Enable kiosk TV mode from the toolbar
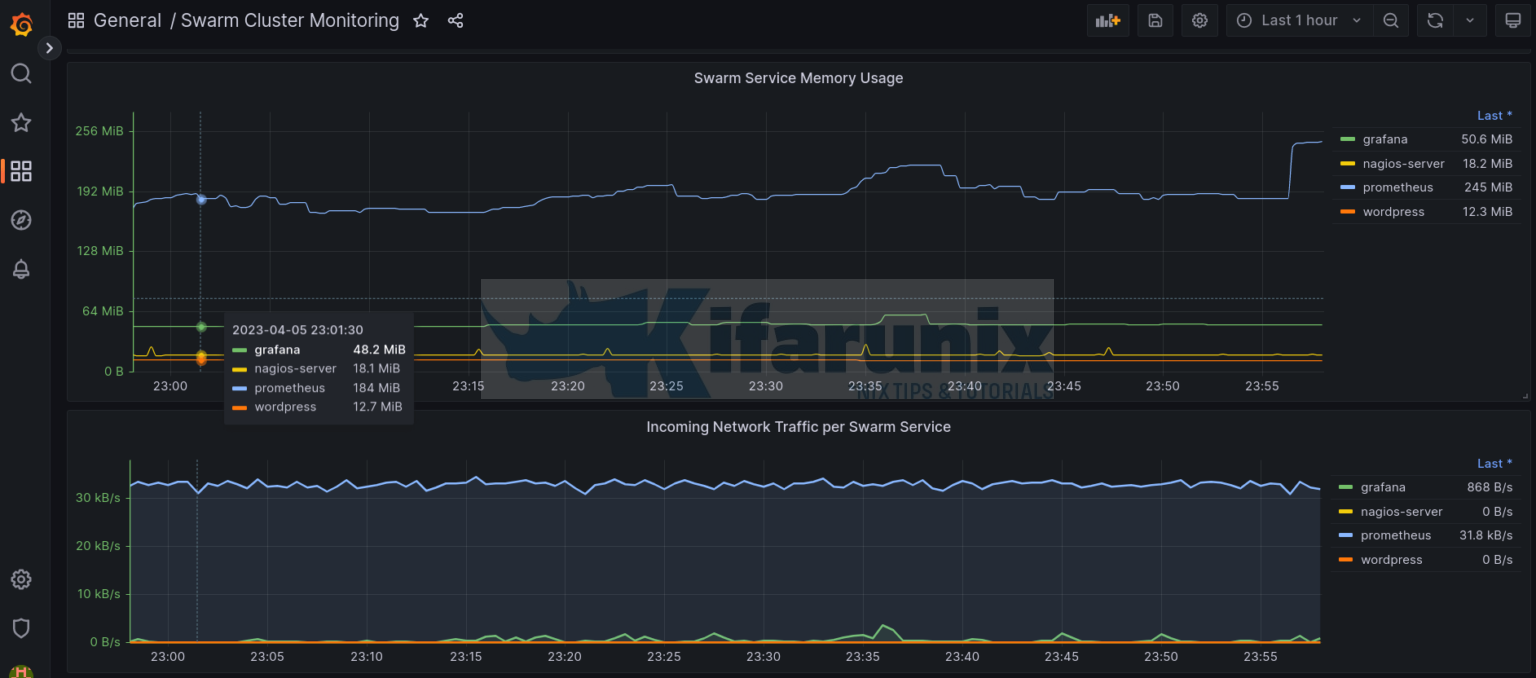1536x678 pixels. point(1513,20)
